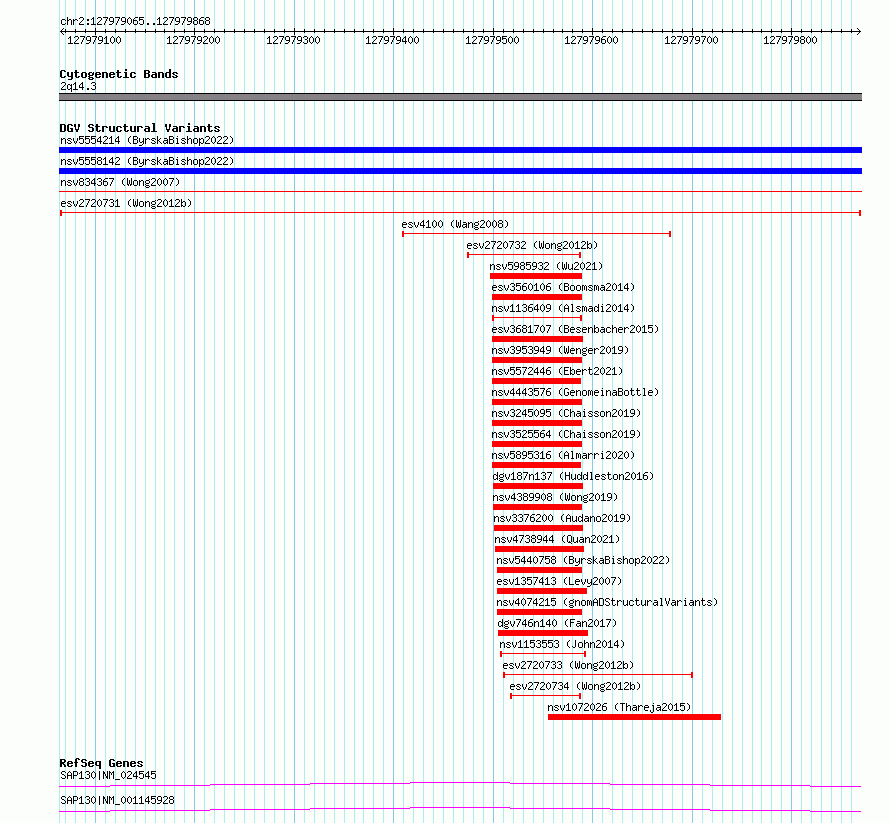Open nsv4074215 (gnomADStructuralVariants) variant
Image resolution: width=890 pixels, height=823 pixels.
[607, 602]
